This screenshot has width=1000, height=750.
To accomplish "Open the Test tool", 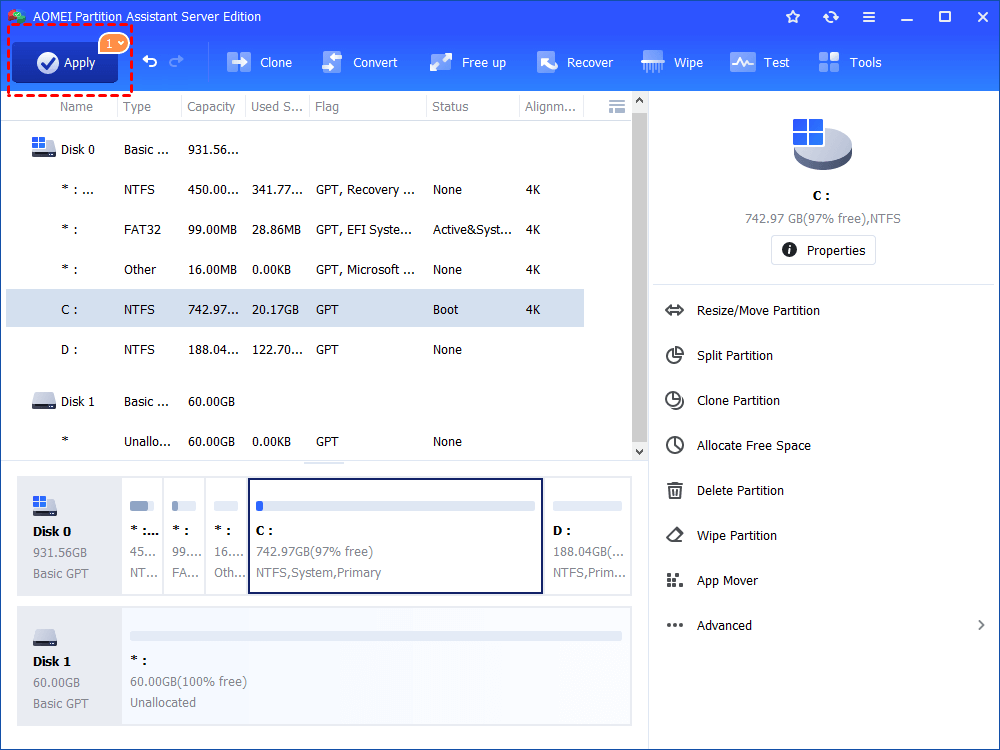I will coord(760,62).
